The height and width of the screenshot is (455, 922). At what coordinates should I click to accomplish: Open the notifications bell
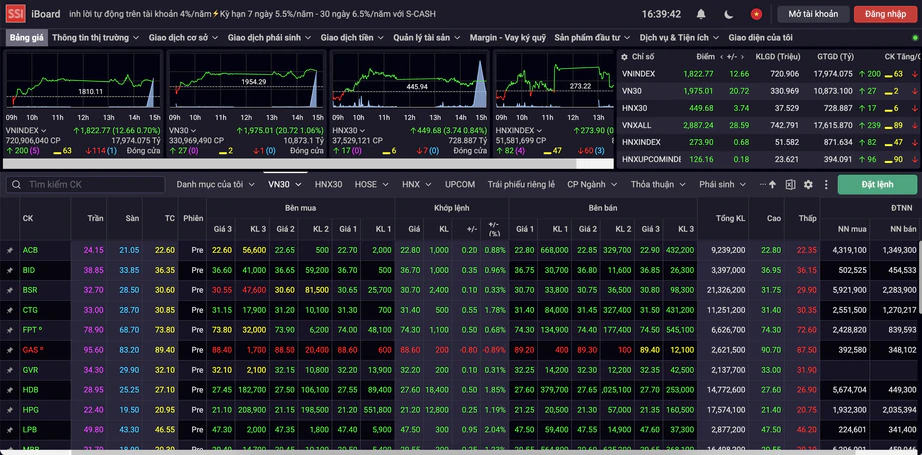click(701, 14)
